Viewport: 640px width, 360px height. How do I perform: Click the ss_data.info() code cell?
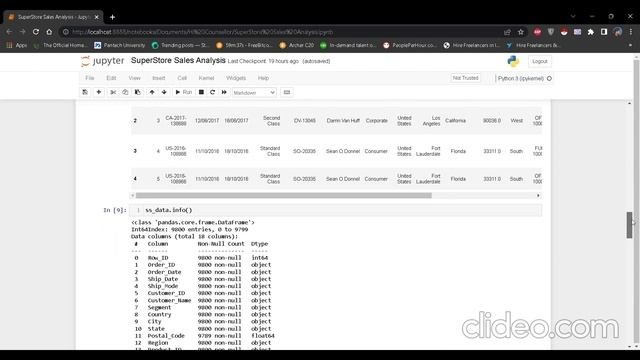[336, 210]
